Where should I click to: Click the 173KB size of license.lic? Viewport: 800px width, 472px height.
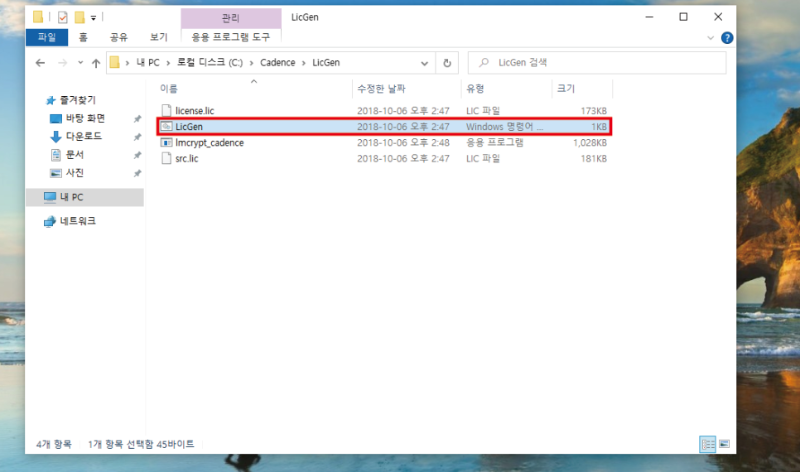[x=593, y=111]
